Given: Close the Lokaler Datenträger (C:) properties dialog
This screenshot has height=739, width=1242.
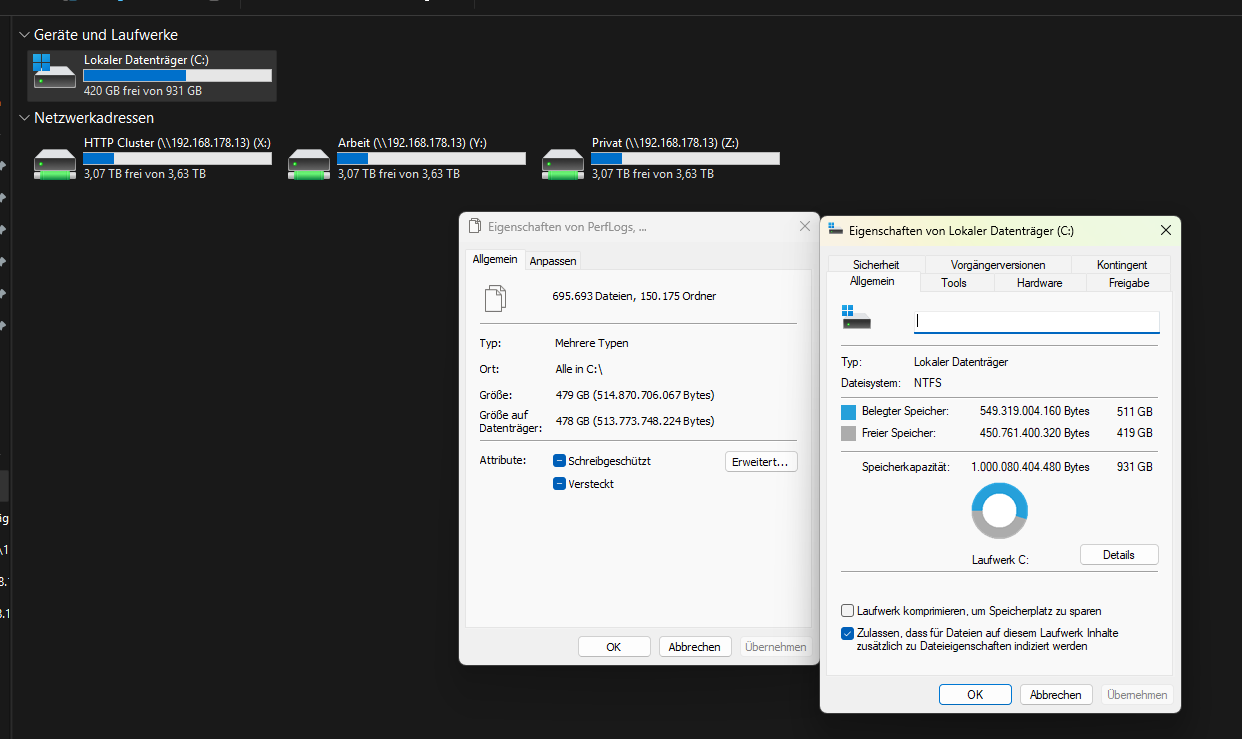Looking at the screenshot, I should pos(1165,230).
